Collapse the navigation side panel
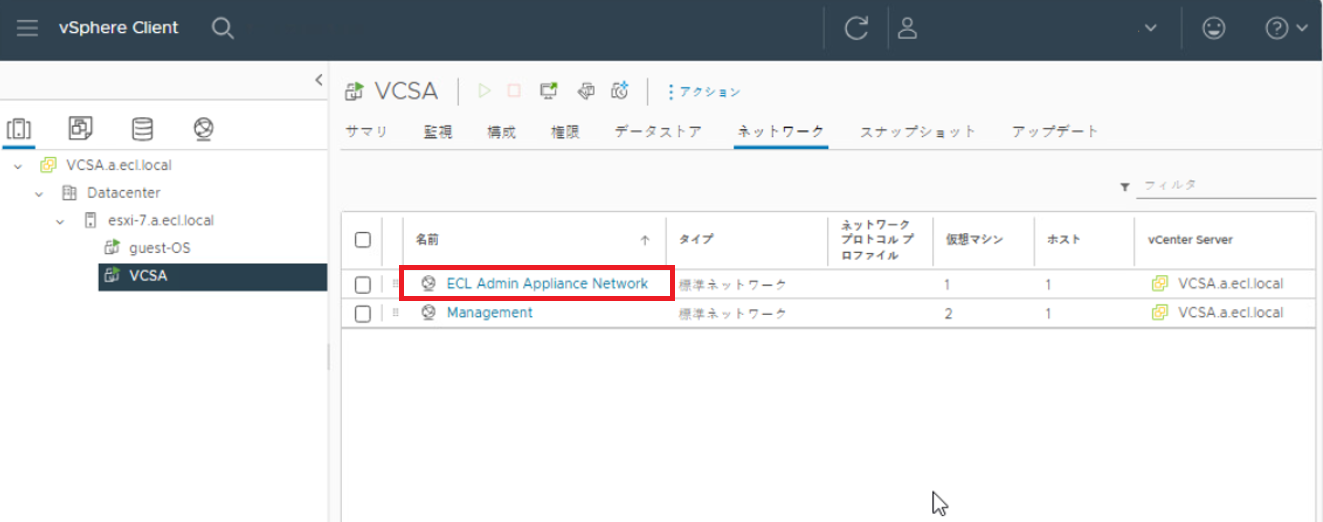This screenshot has width=1323, height=522. click(319, 80)
